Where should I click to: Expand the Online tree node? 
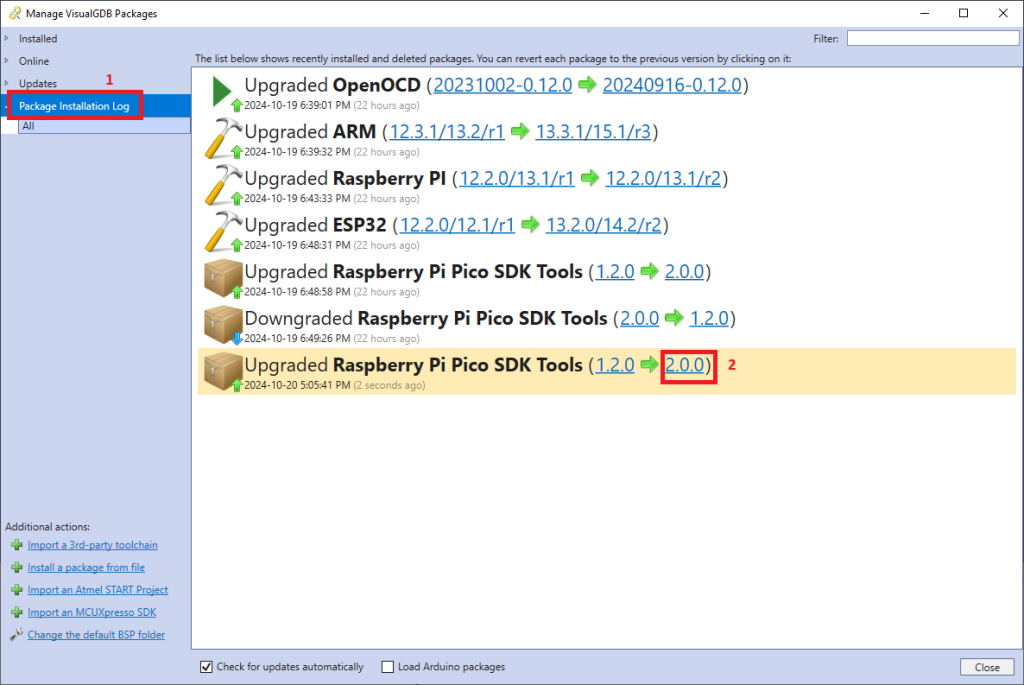point(7,61)
